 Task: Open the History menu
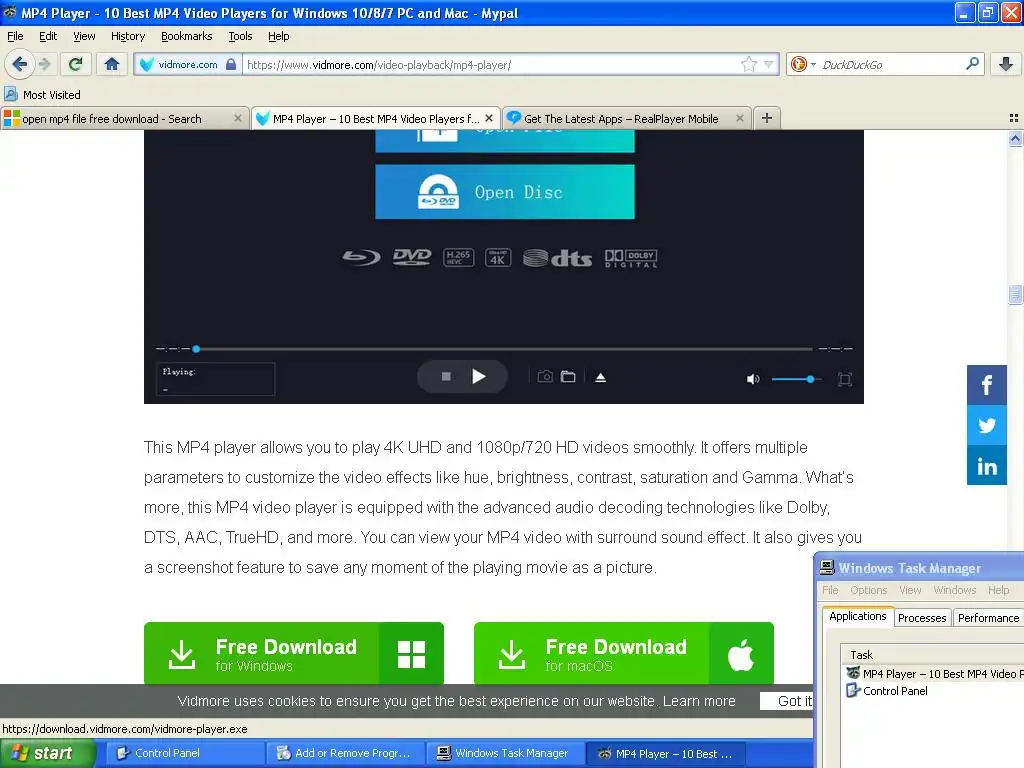coord(127,36)
